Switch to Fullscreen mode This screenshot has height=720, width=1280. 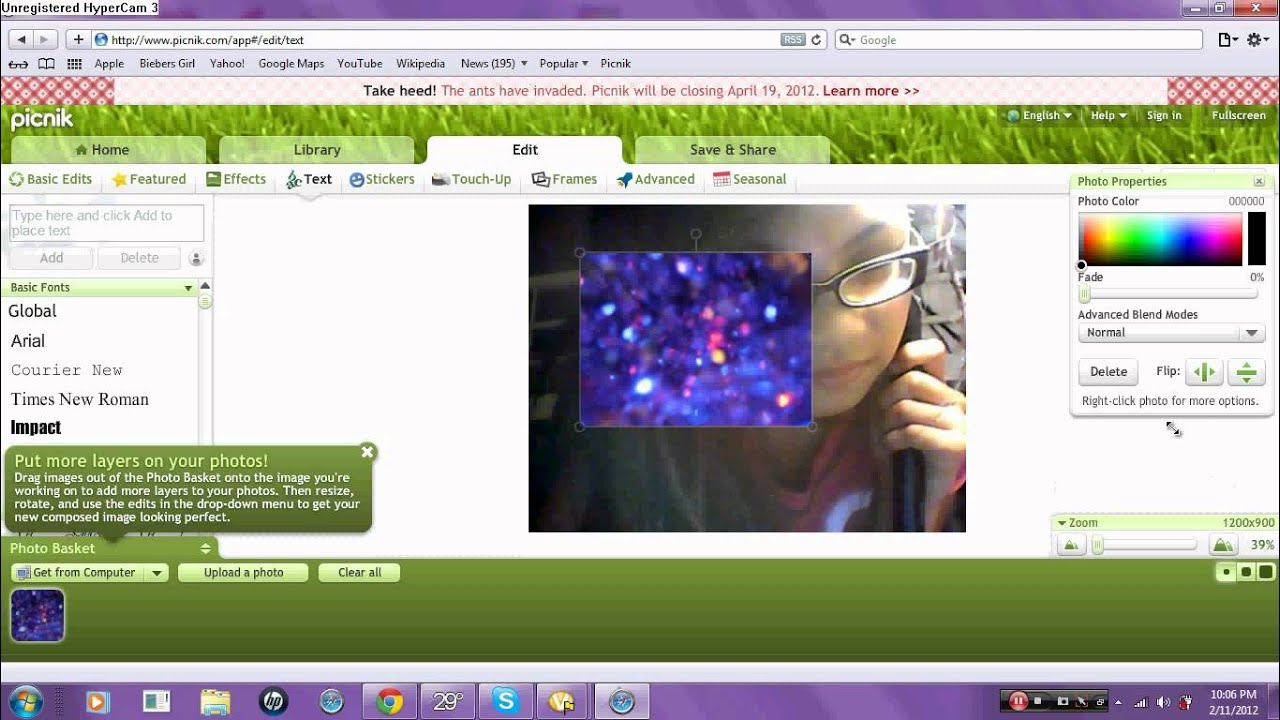click(x=1239, y=115)
